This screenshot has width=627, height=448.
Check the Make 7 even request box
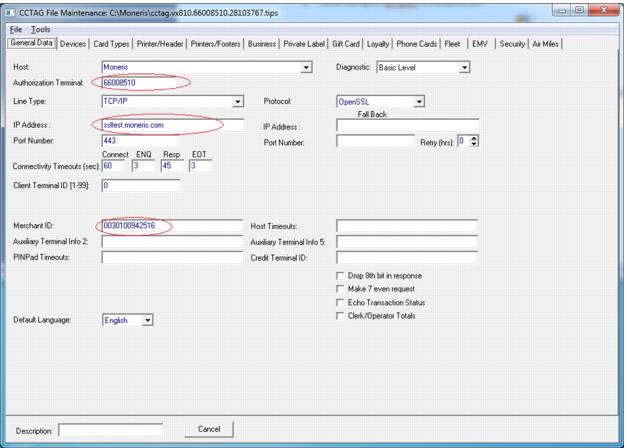pyautogui.click(x=342, y=289)
